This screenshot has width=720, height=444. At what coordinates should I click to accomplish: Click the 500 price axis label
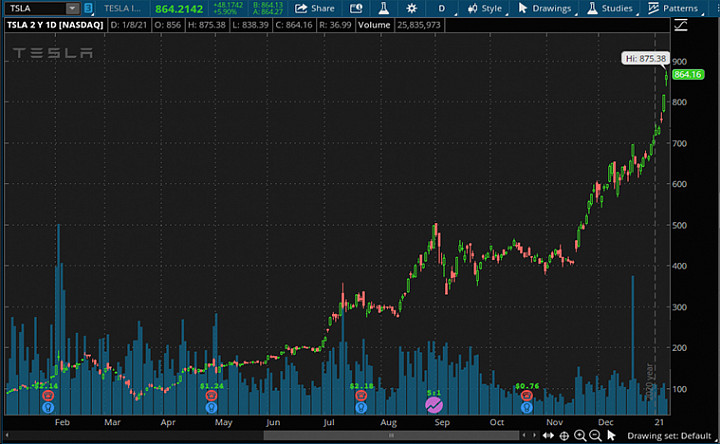pyautogui.click(x=679, y=225)
